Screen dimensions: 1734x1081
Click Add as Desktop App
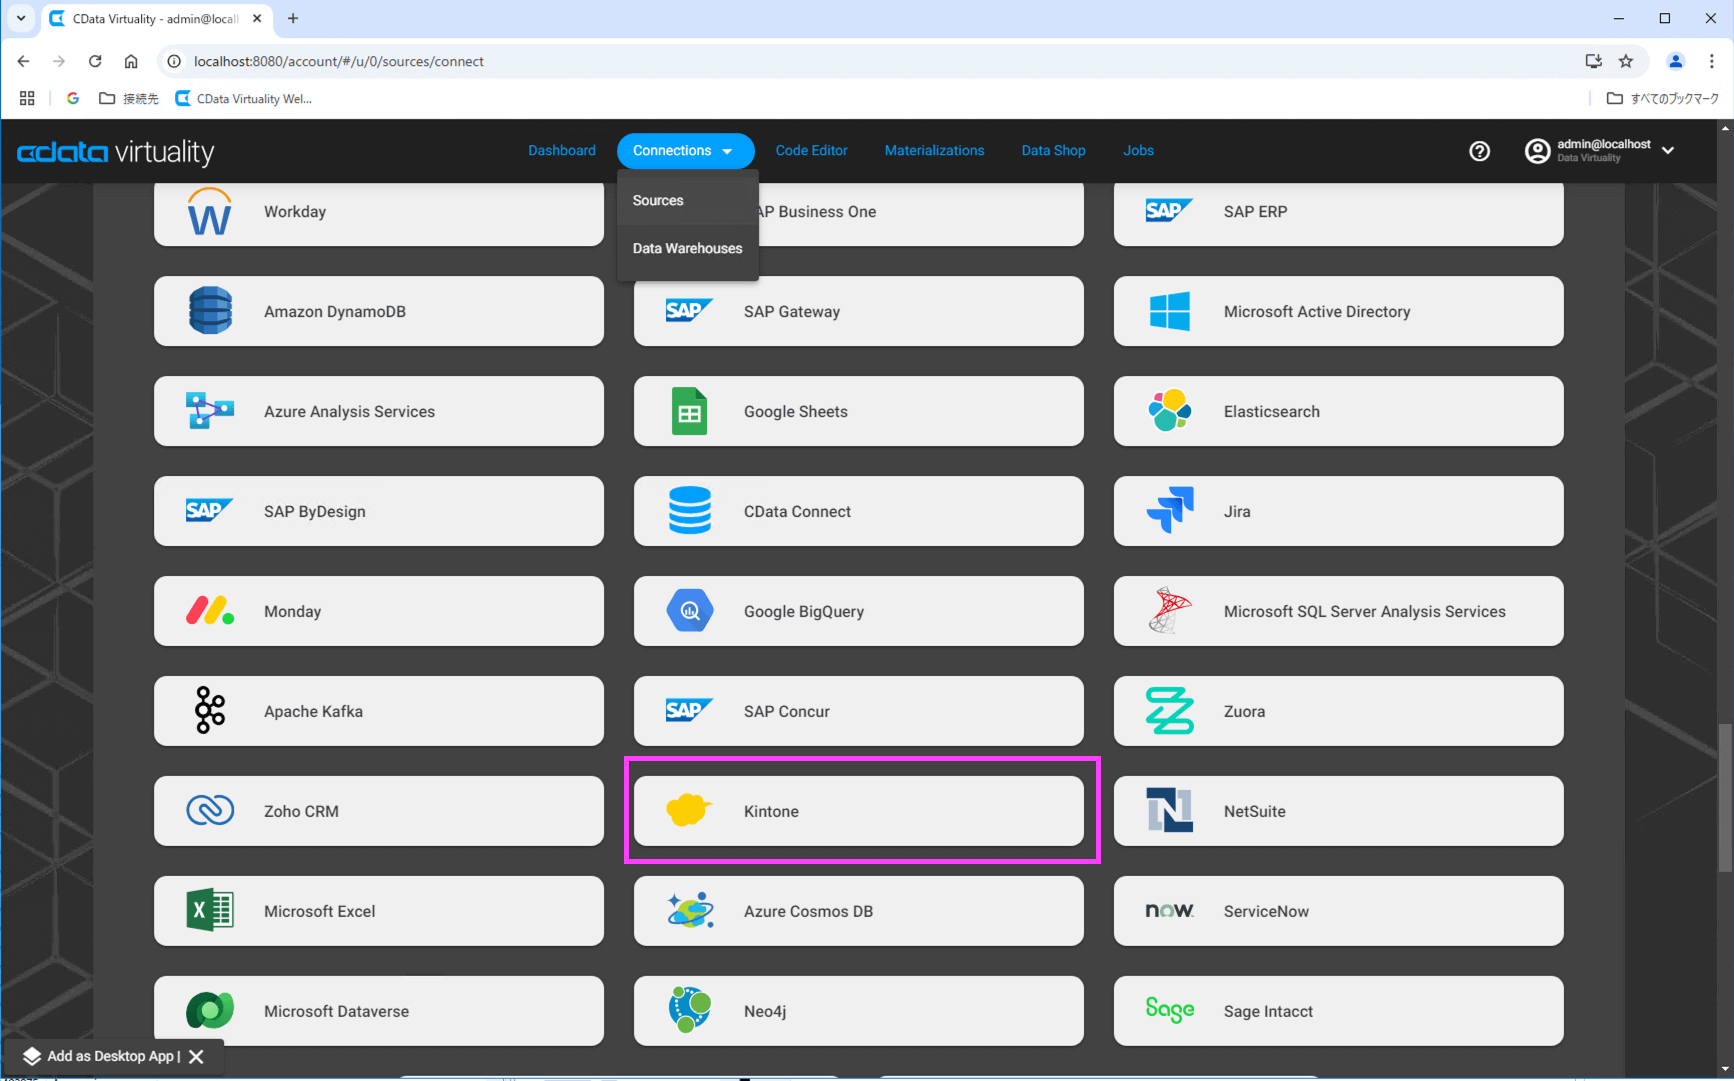tap(101, 1056)
